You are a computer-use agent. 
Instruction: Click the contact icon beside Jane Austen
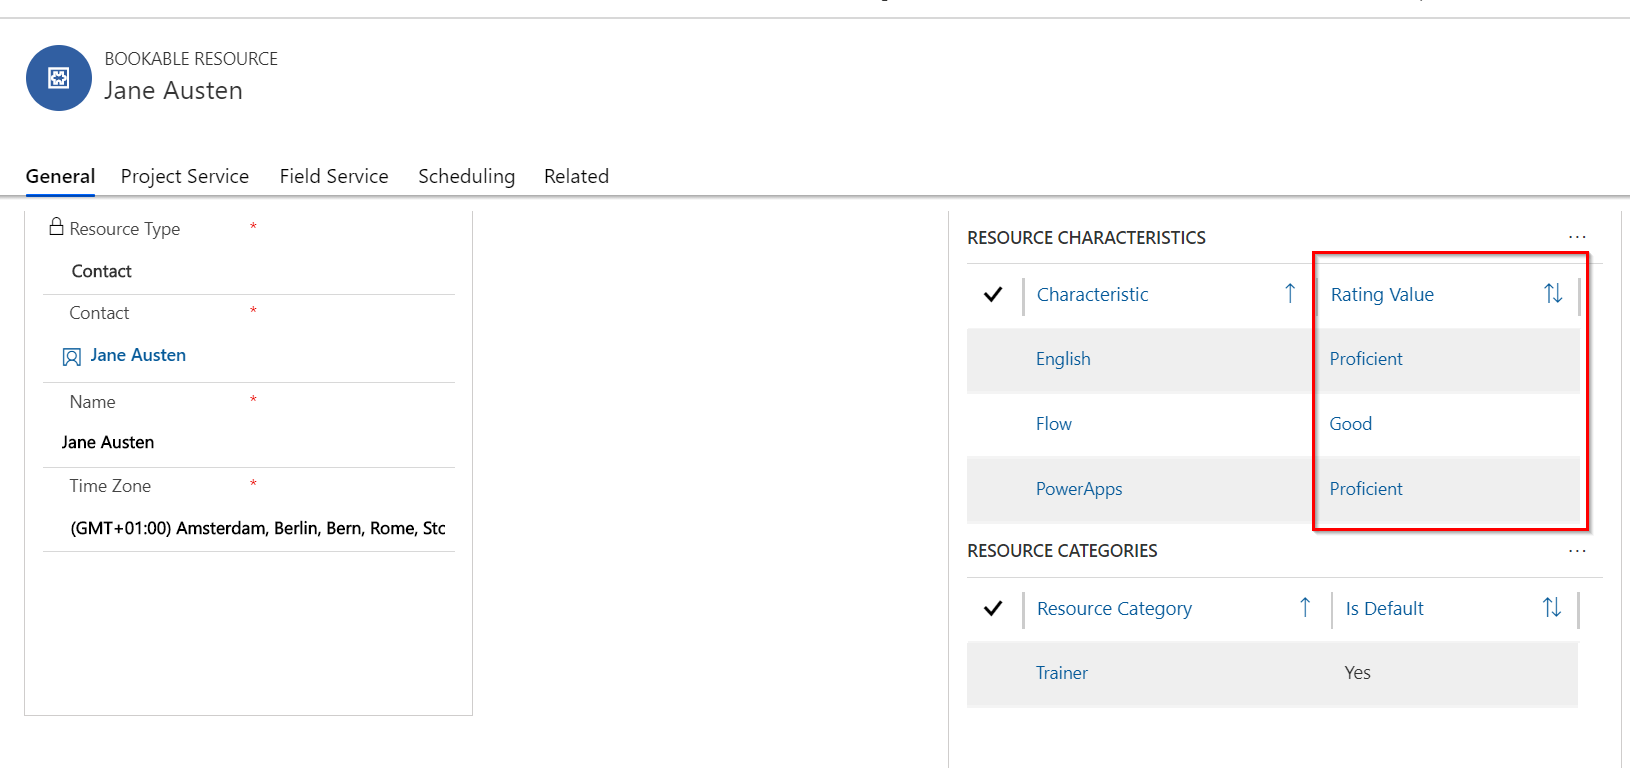point(72,357)
